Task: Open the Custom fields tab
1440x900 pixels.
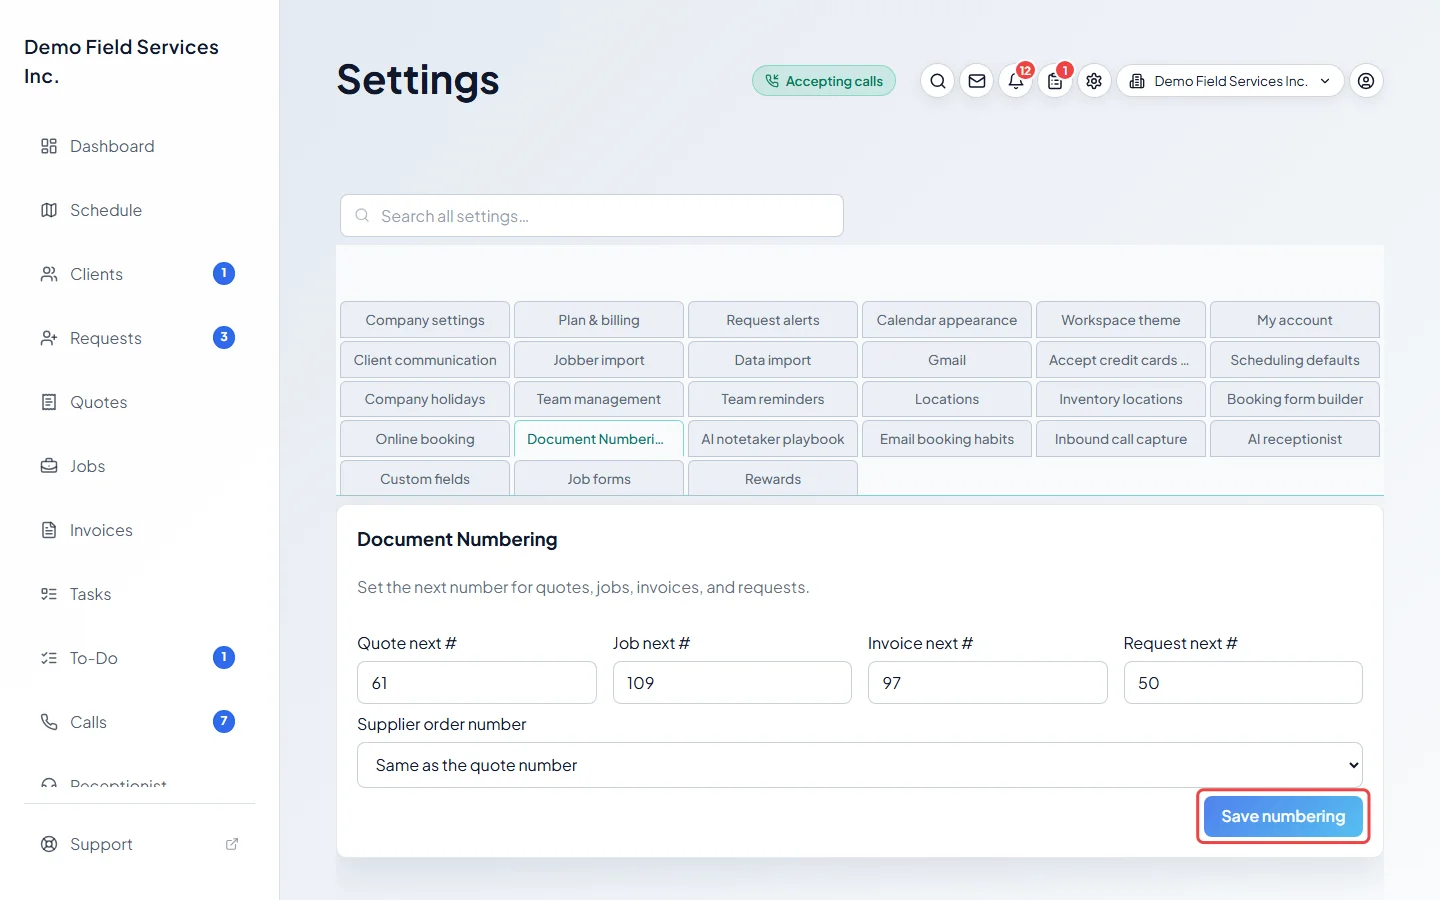Action: click(425, 478)
